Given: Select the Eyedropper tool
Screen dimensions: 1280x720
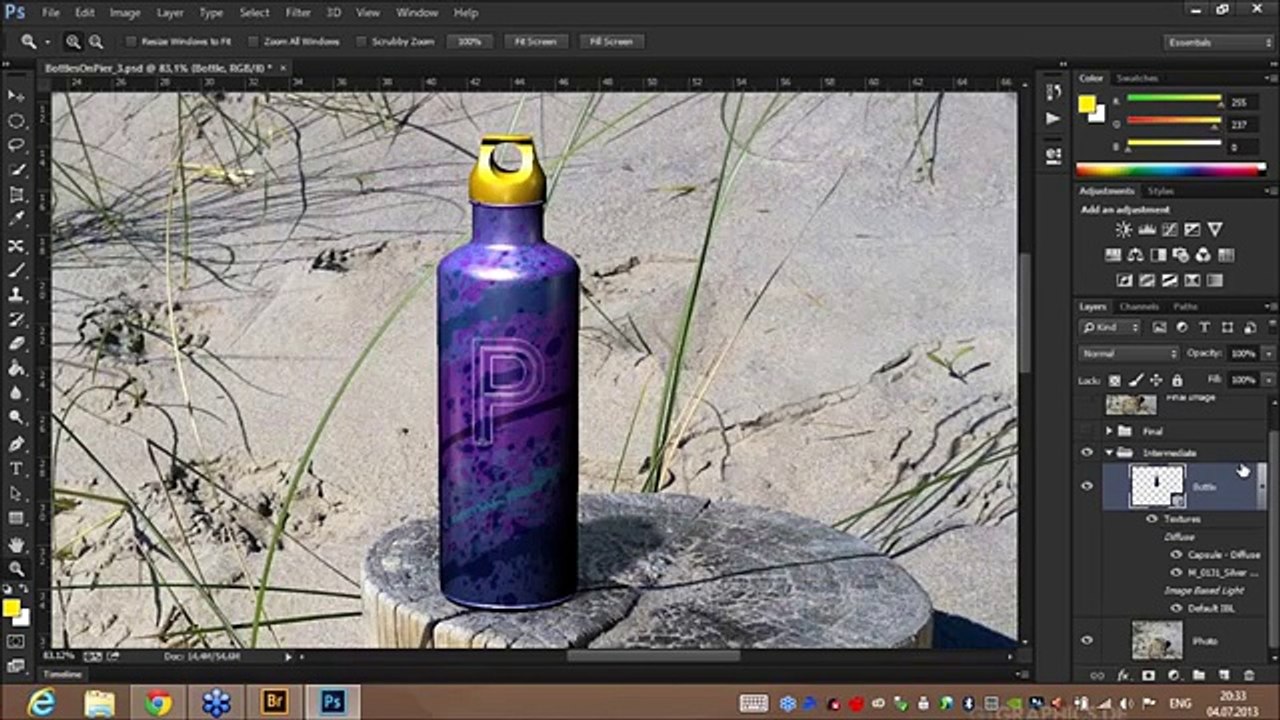Looking at the screenshot, I should click(16, 220).
